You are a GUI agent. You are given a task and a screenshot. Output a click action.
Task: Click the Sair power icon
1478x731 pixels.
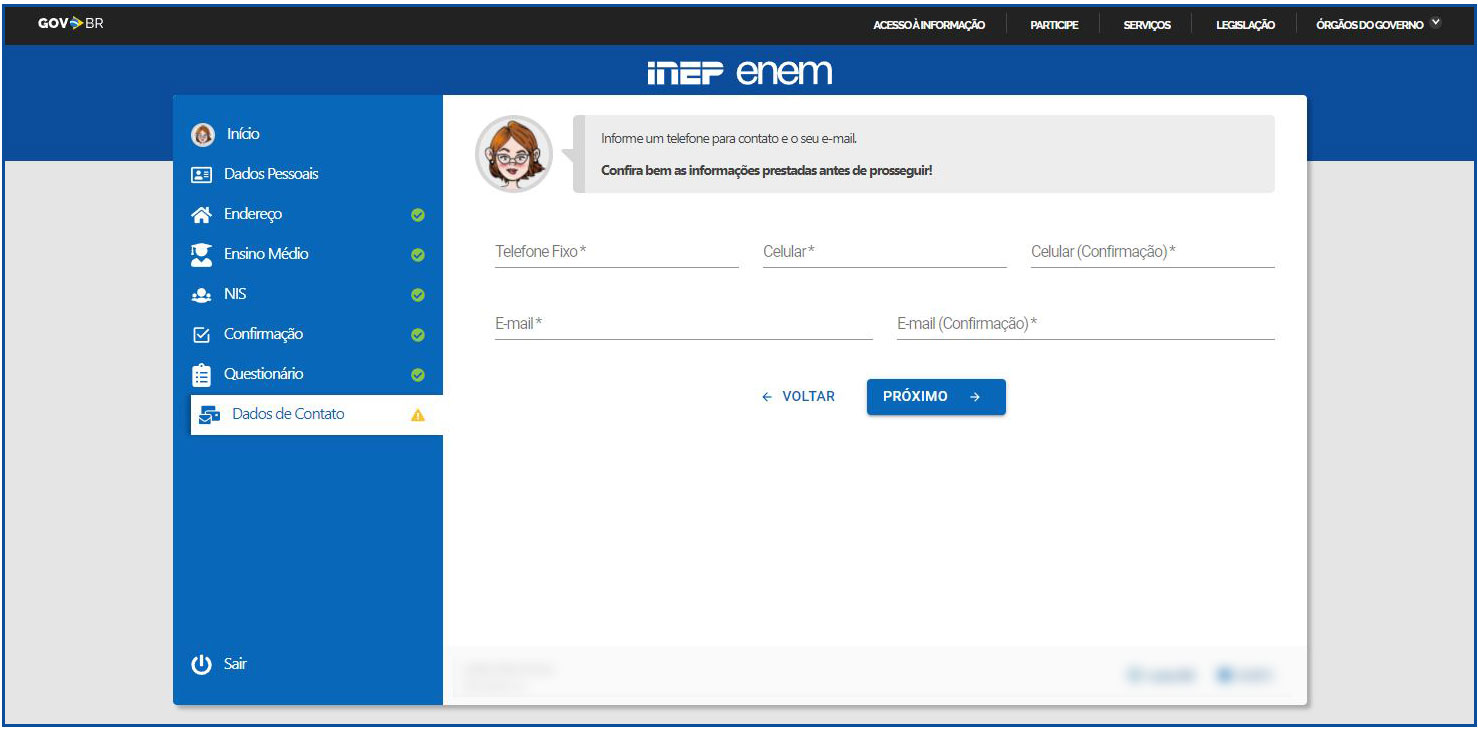202,664
